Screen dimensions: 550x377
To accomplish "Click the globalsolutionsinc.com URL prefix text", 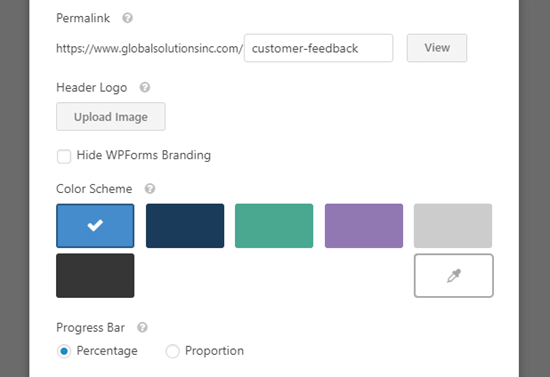I will [x=149, y=48].
